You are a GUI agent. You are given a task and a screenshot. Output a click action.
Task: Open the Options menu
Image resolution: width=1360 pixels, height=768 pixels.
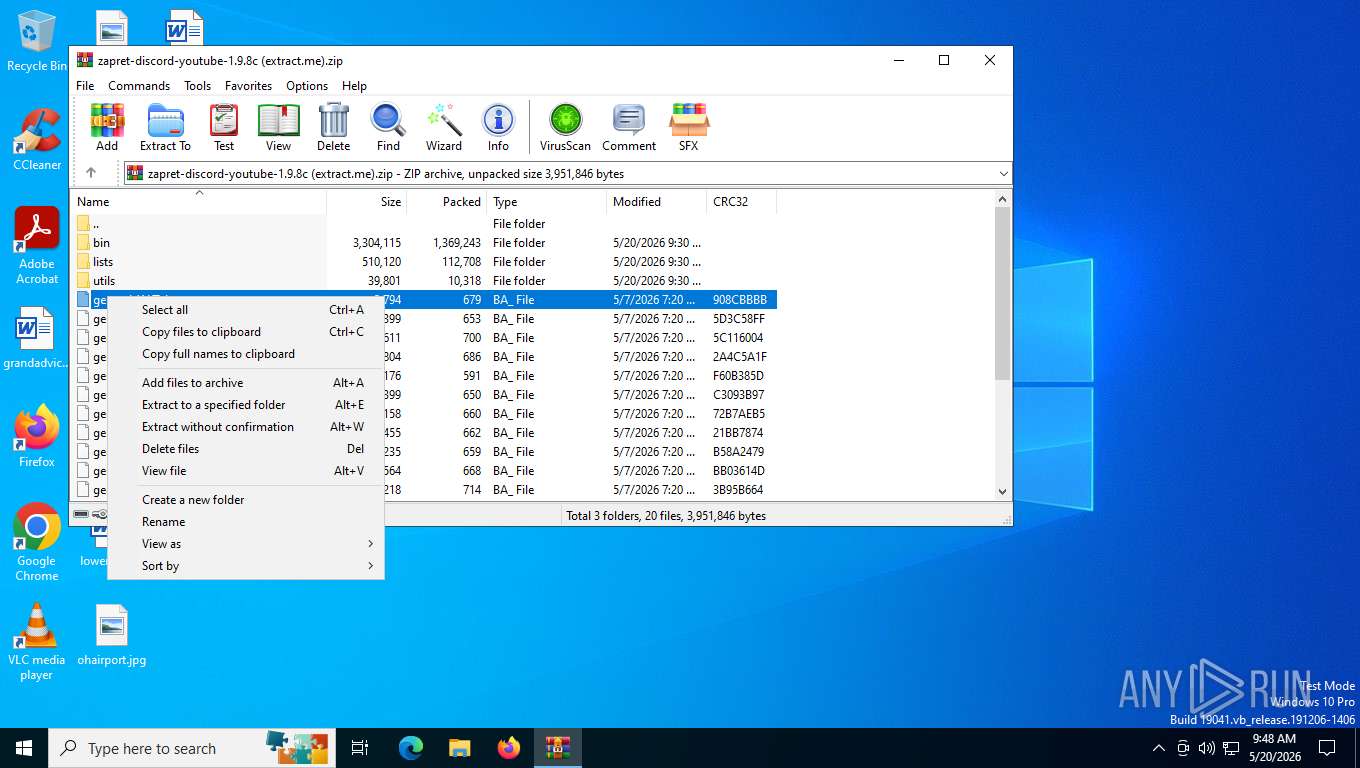click(307, 86)
